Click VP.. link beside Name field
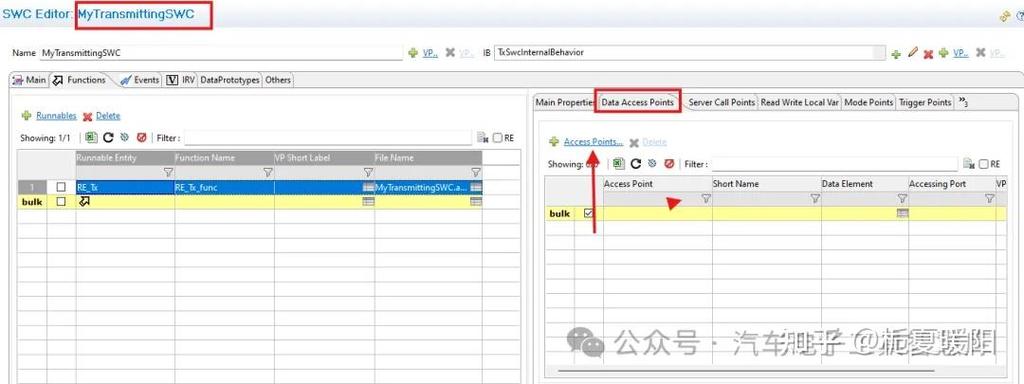The height and width of the screenshot is (384, 1024). point(430,53)
